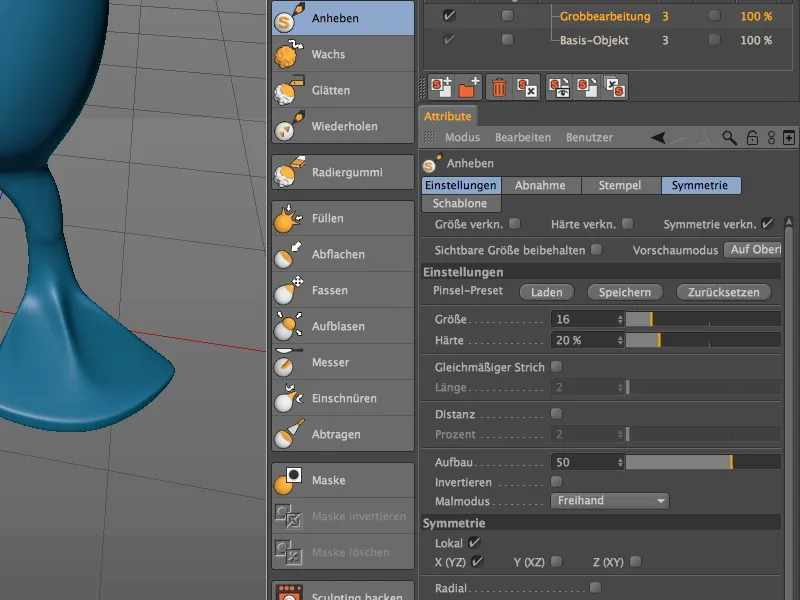Image resolution: width=800 pixels, height=600 pixels.
Task: Click the Härte slider bar
Action: pos(704,340)
